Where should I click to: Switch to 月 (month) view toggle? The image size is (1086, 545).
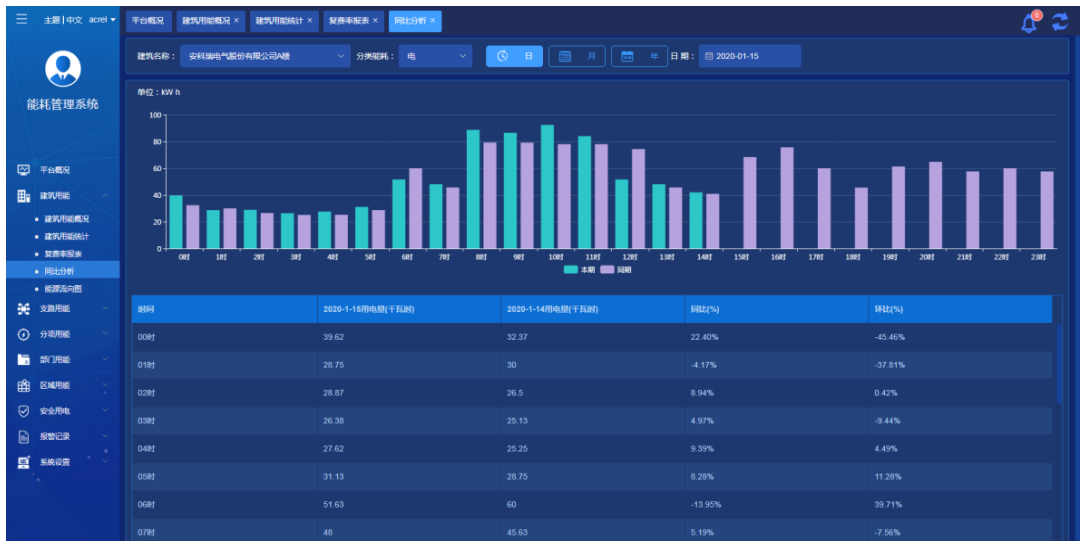point(577,56)
